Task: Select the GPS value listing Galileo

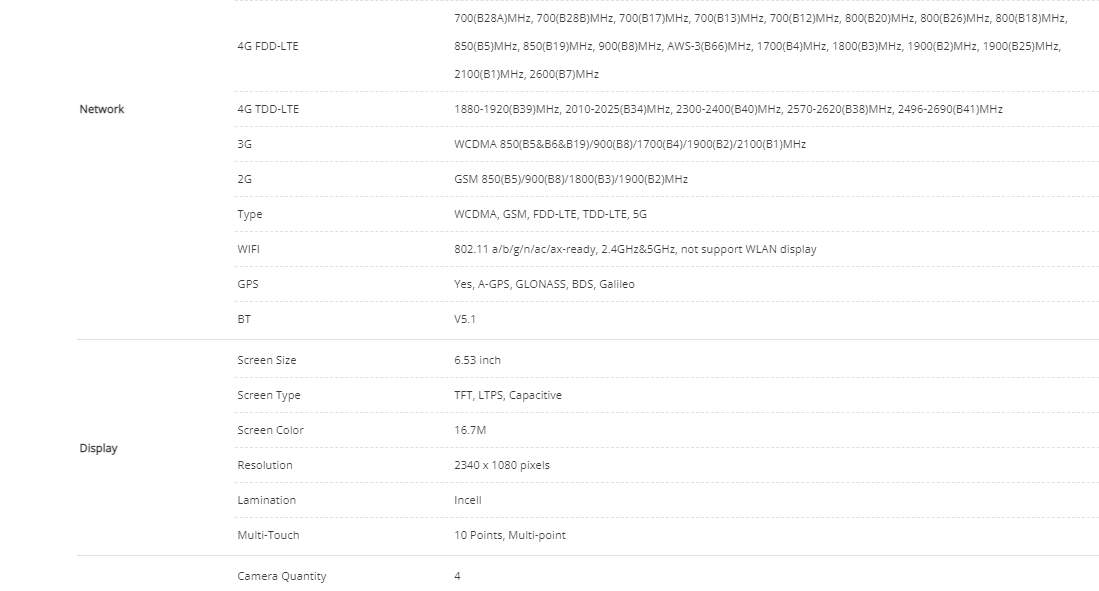Action: (x=544, y=285)
